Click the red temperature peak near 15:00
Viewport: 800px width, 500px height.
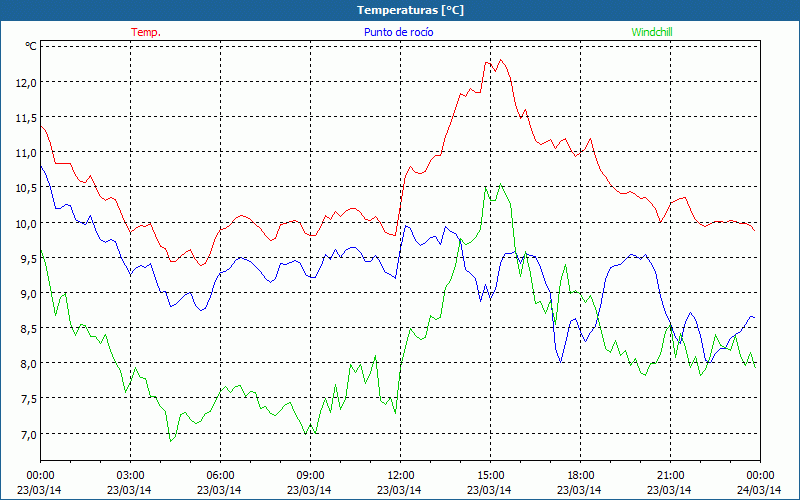click(x=501, y=60)
